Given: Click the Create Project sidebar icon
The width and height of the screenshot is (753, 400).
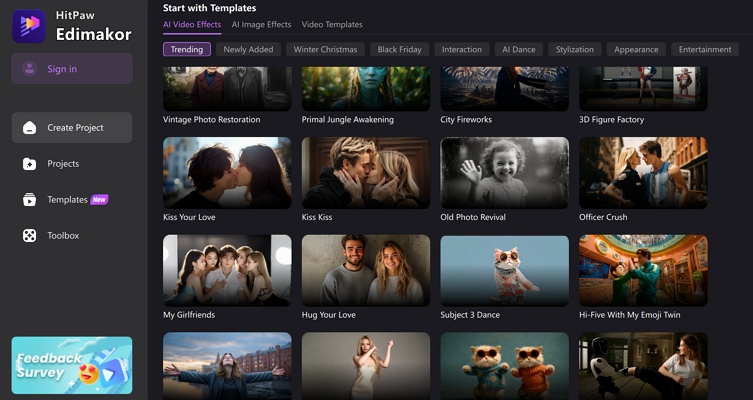Looking at the screenshot, I should [30, 128].
